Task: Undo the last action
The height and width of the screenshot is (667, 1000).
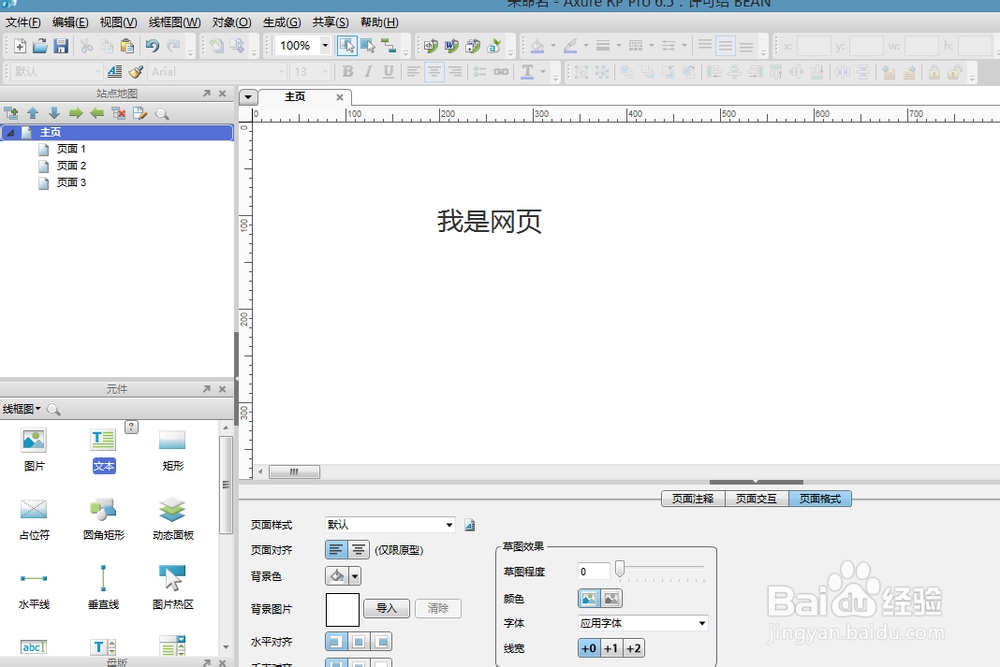Action: [152, 46]
